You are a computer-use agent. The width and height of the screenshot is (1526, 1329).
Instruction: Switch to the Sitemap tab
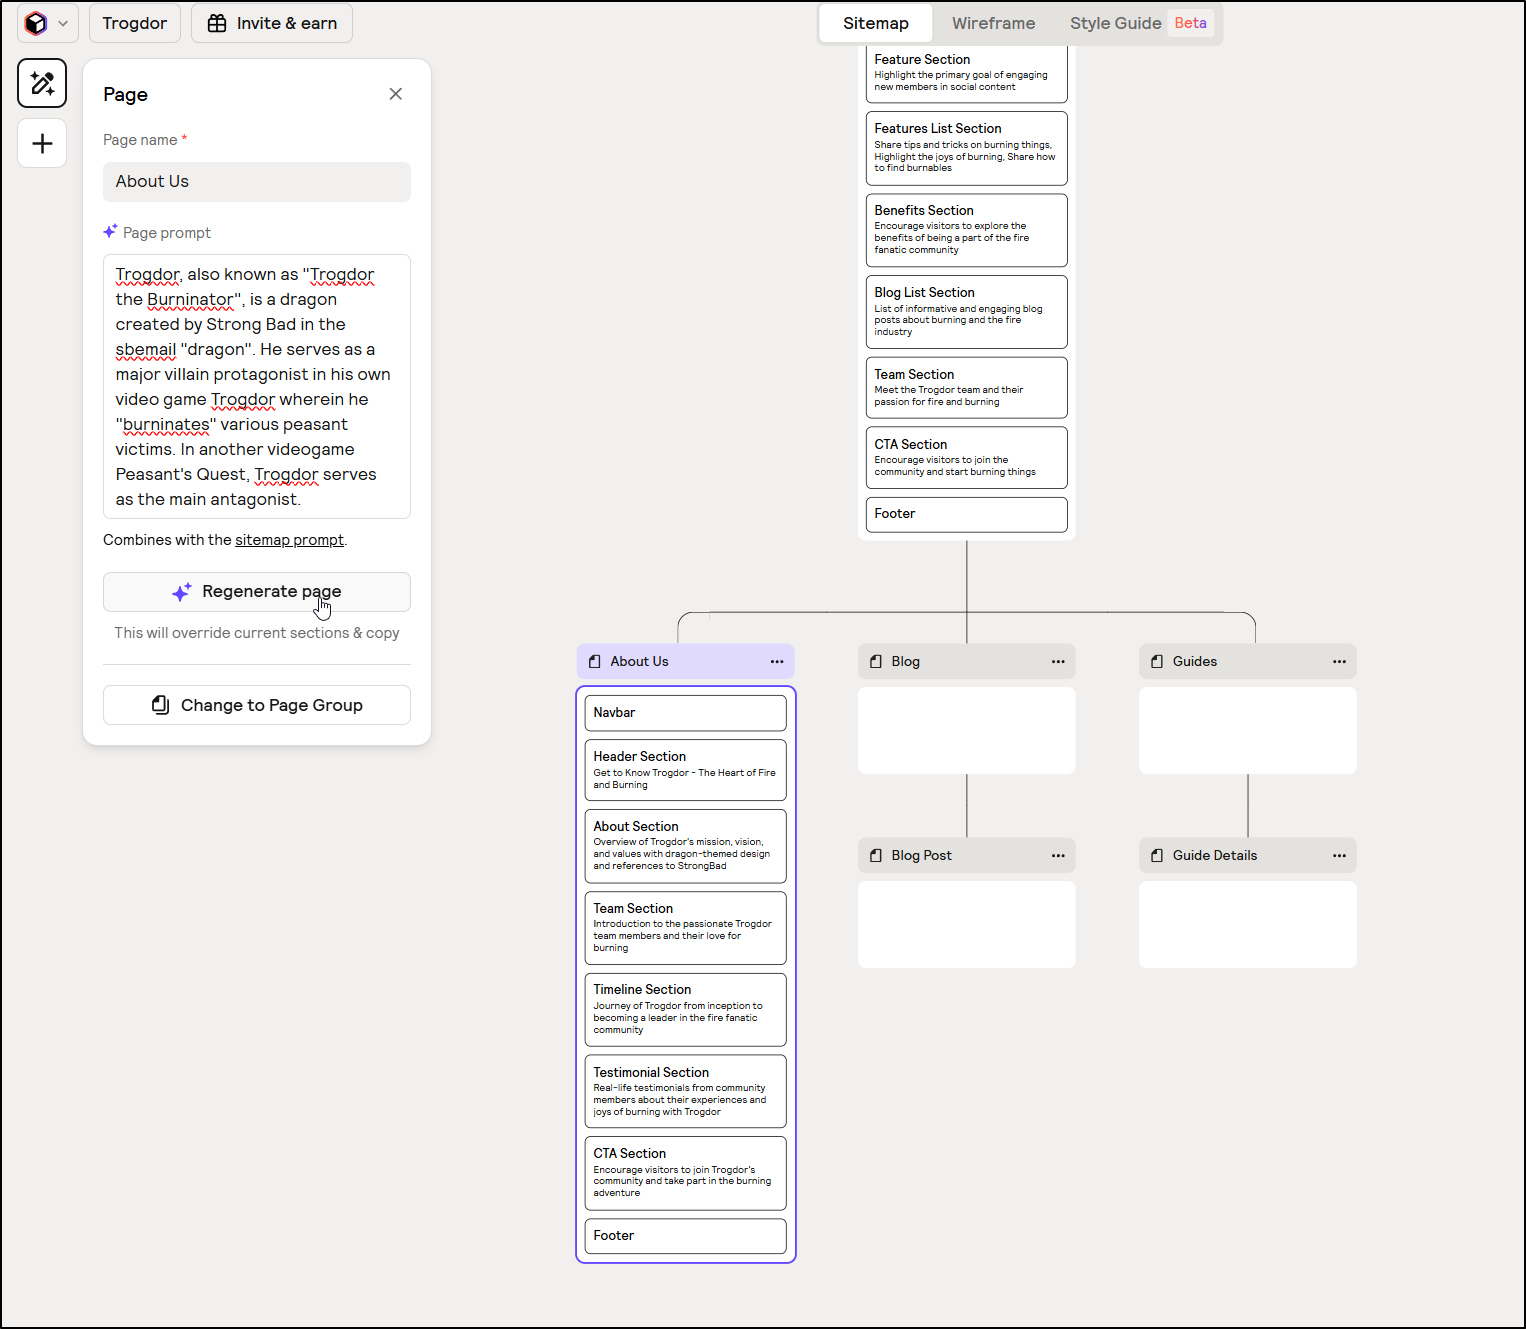pos(876,23)
